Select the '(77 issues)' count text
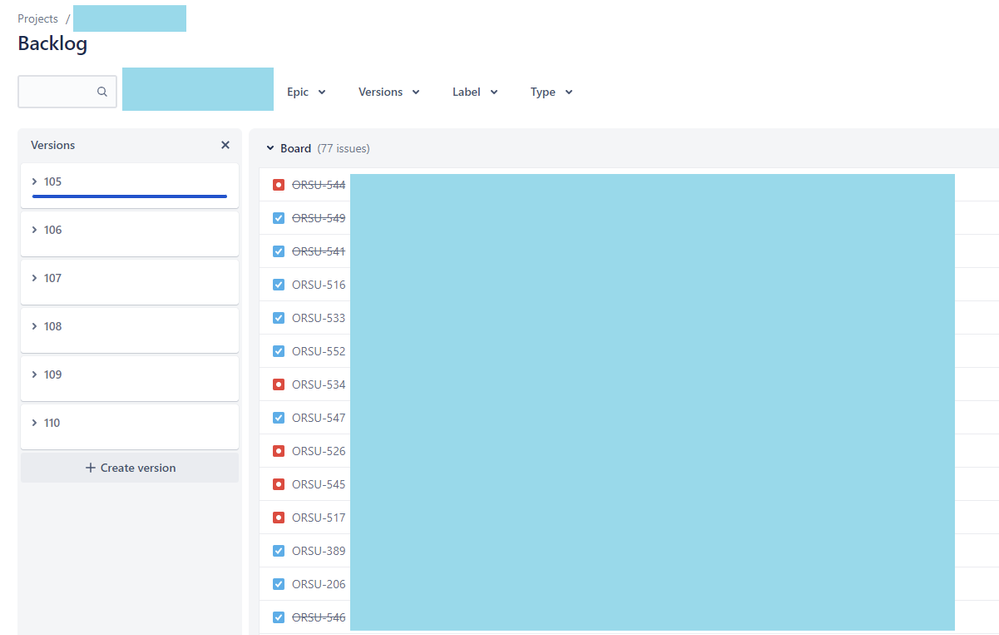This screenshot has width=999, height=635. [343, 148]
